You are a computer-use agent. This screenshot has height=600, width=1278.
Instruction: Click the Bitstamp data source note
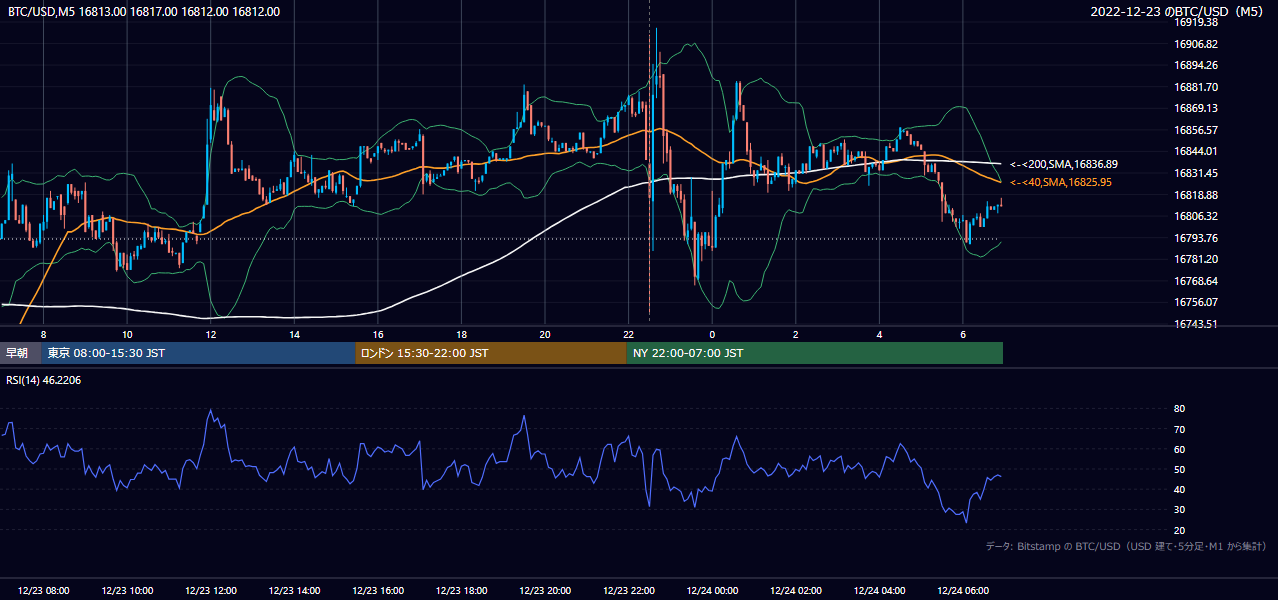pos(1126,546)
